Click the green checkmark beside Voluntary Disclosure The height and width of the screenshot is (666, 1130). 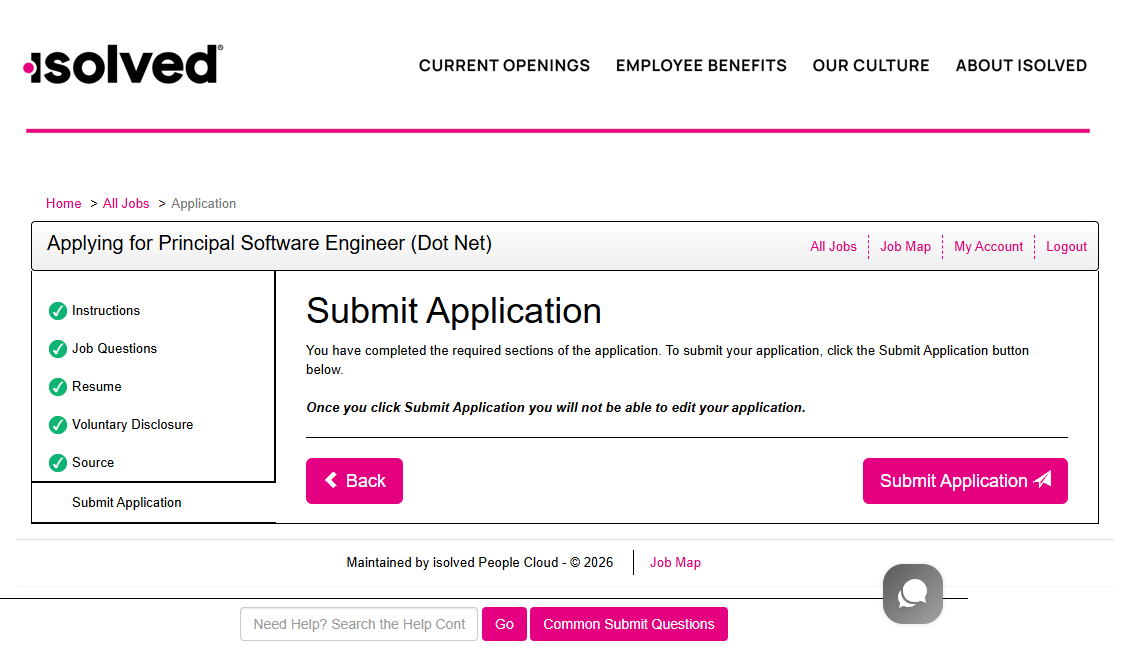point(58,425)
